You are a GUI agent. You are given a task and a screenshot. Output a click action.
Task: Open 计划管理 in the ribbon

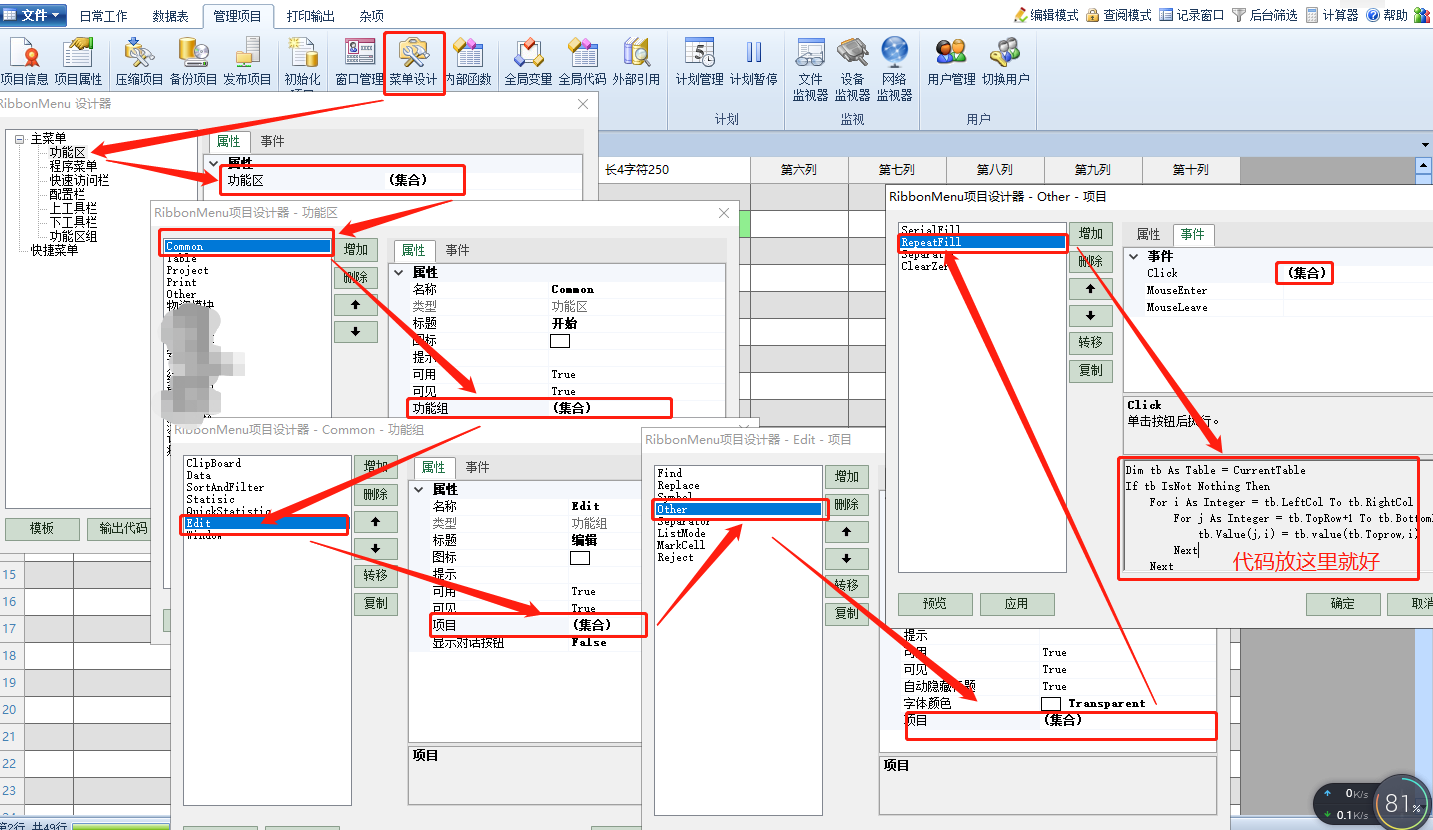pos(699,62)
